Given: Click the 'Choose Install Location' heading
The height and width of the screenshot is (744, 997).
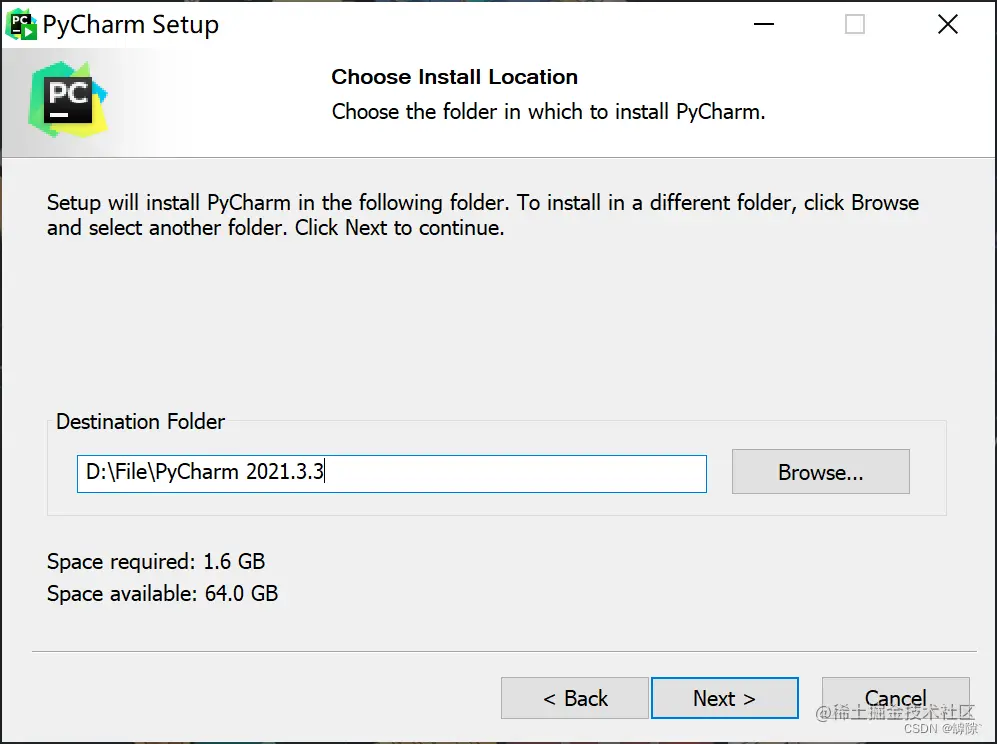Looking at the screenshot, I should [x=455, y=77].
